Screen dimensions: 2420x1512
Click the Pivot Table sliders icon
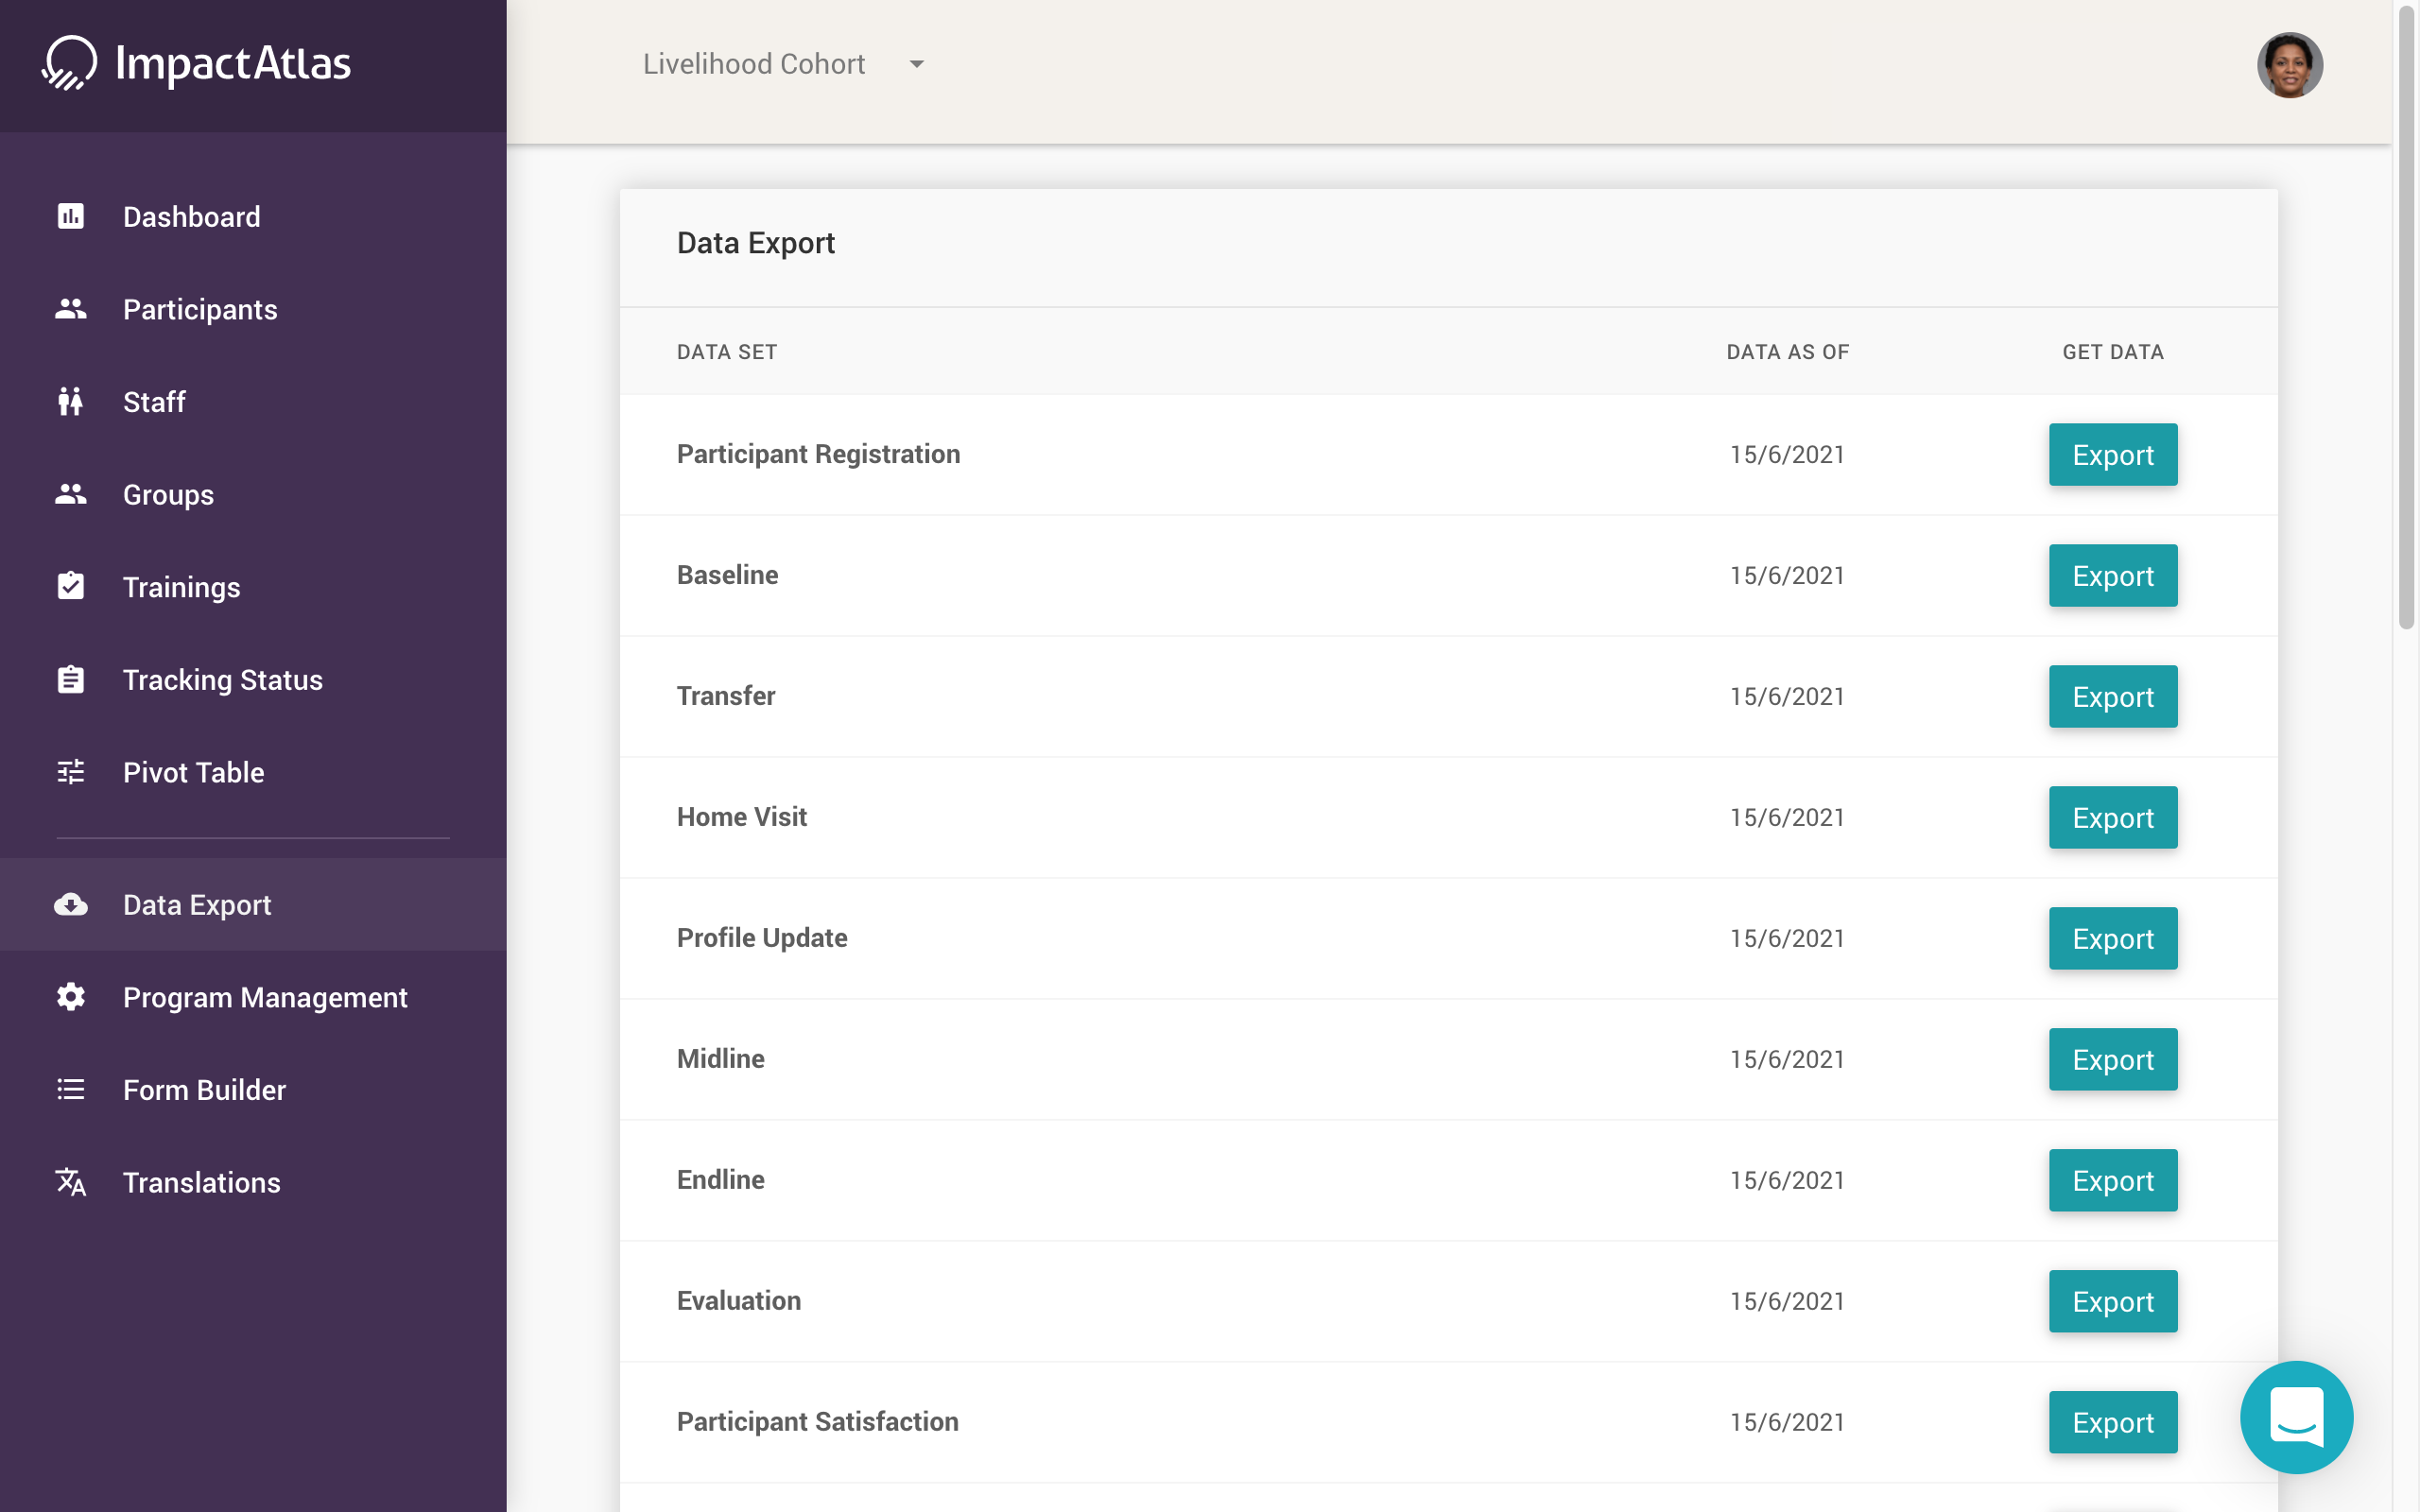[x=70, y=772]
